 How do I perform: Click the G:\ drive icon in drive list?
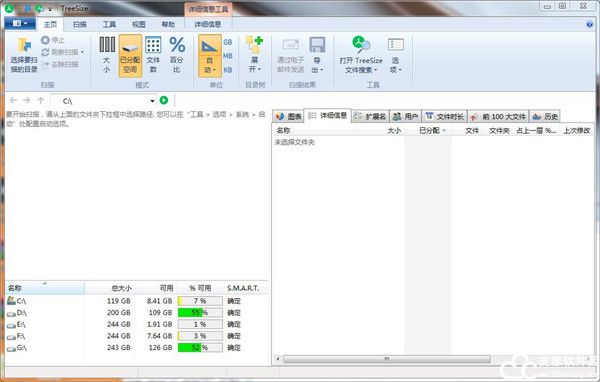coord(11,348)
